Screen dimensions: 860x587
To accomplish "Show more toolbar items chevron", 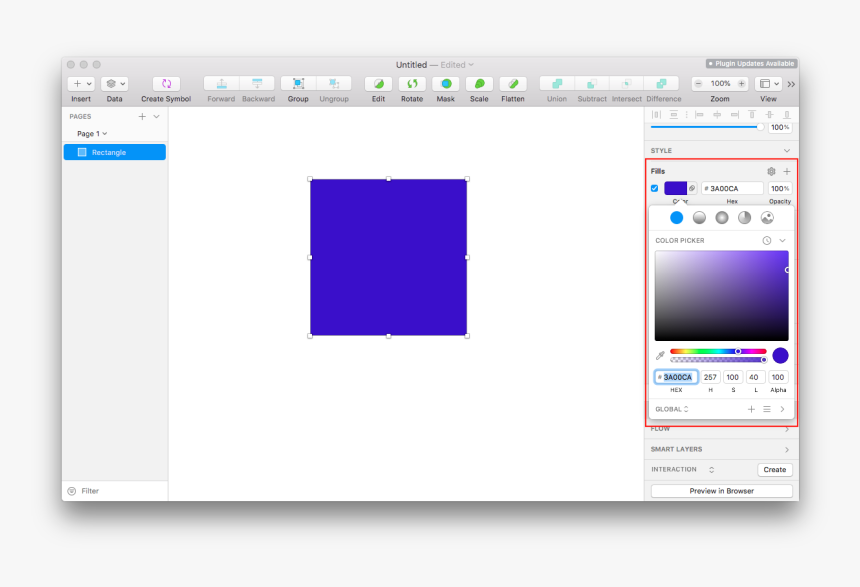I will 791,84.
